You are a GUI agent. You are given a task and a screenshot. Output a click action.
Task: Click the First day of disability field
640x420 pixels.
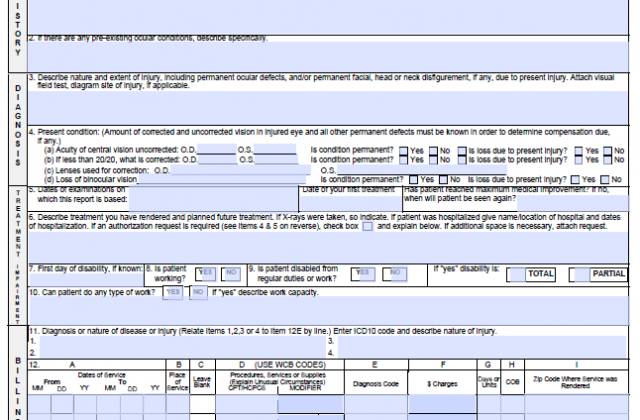pyautogui.click(x=86, y=280)
